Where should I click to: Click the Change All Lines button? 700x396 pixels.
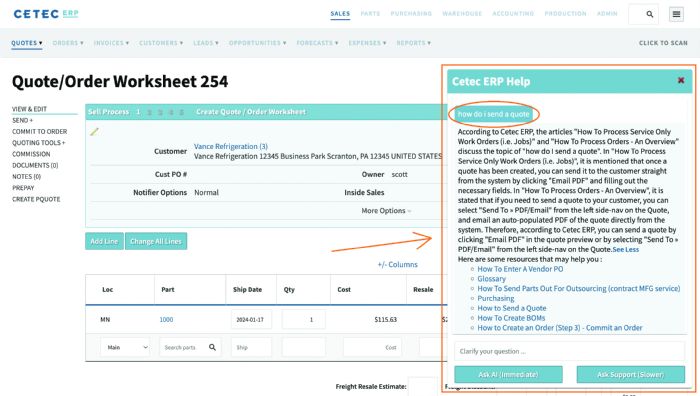[x=156, y=241]
